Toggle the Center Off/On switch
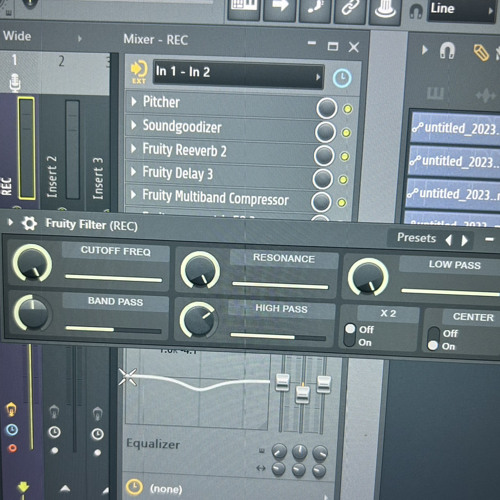 coord(433,339)
